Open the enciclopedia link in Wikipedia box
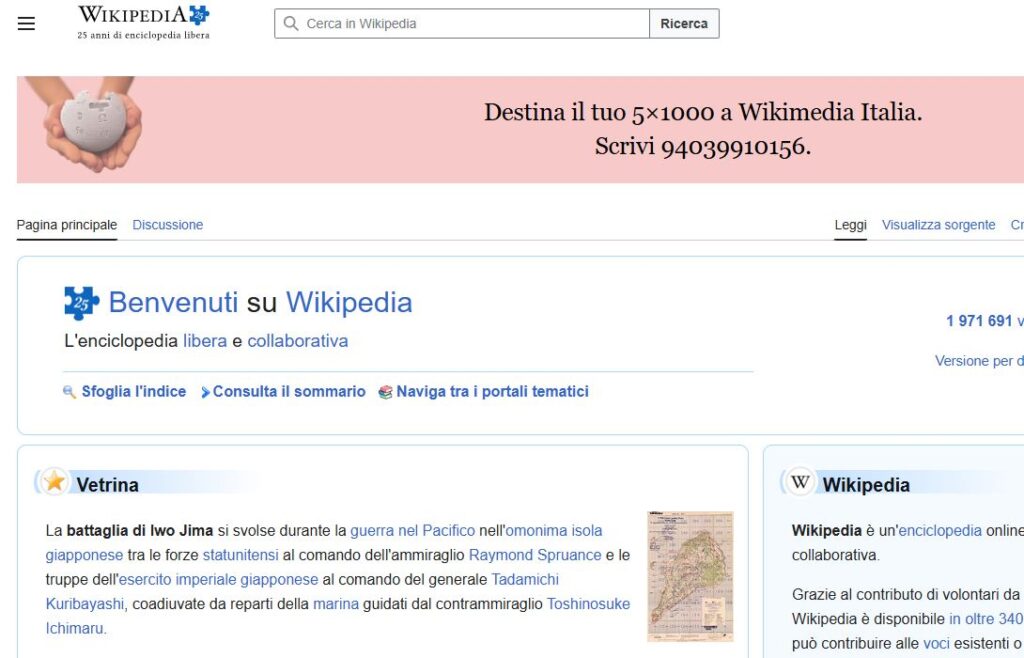This screenshot has height=658, width=1024. point(940,531)
